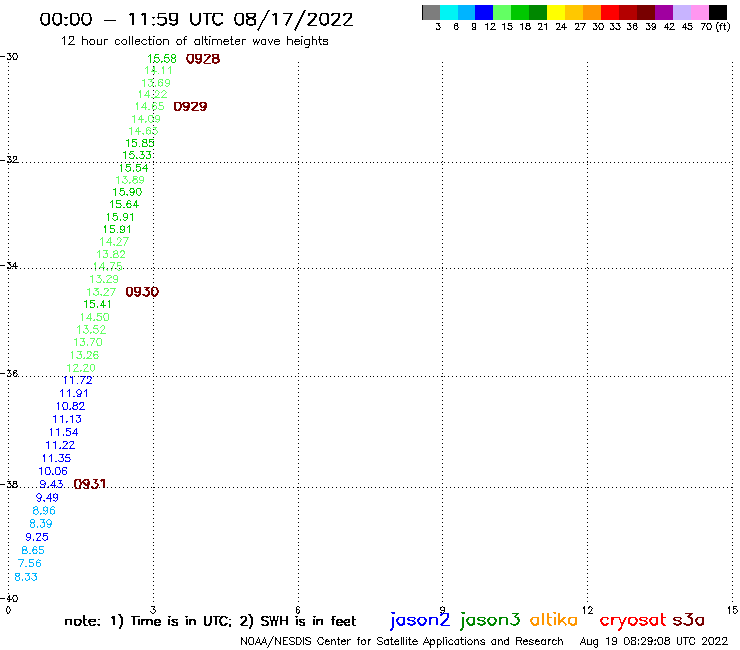Screen dimensions: 740x650
Task: Click the wave height value '9.49'
Action: [x=47, y=498]
